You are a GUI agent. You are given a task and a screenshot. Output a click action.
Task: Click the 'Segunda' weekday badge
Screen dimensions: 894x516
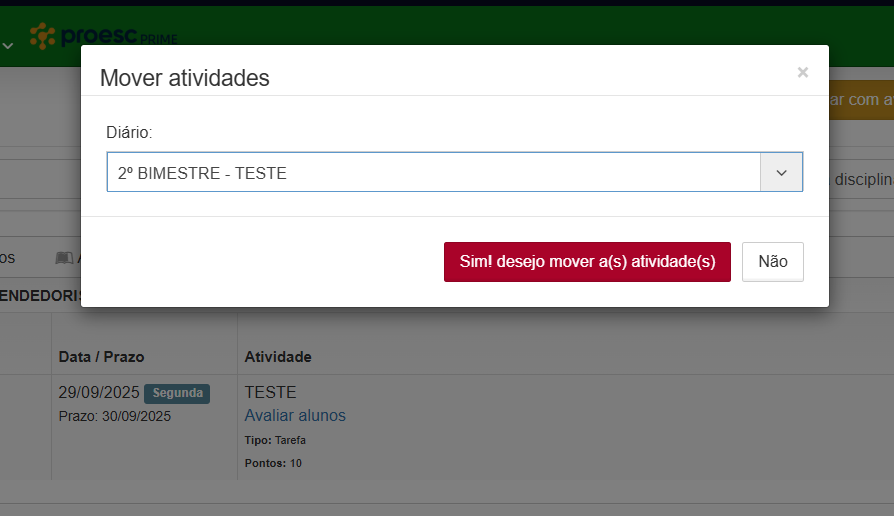pyautogui.click(x=177, y=393)
